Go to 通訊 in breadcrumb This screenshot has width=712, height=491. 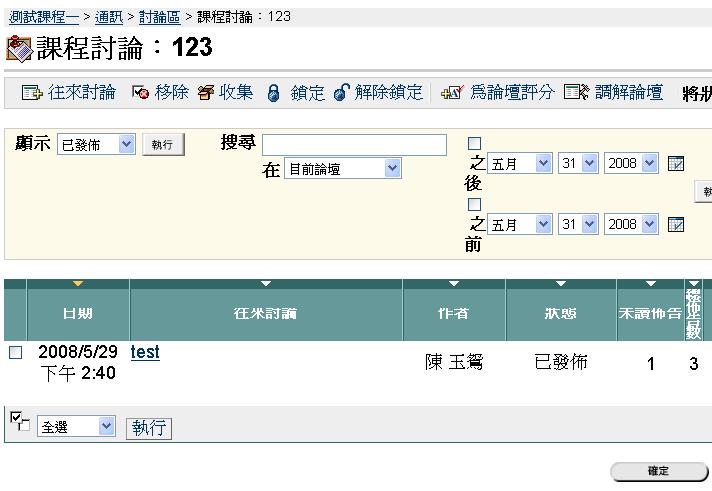coord(109,17)
